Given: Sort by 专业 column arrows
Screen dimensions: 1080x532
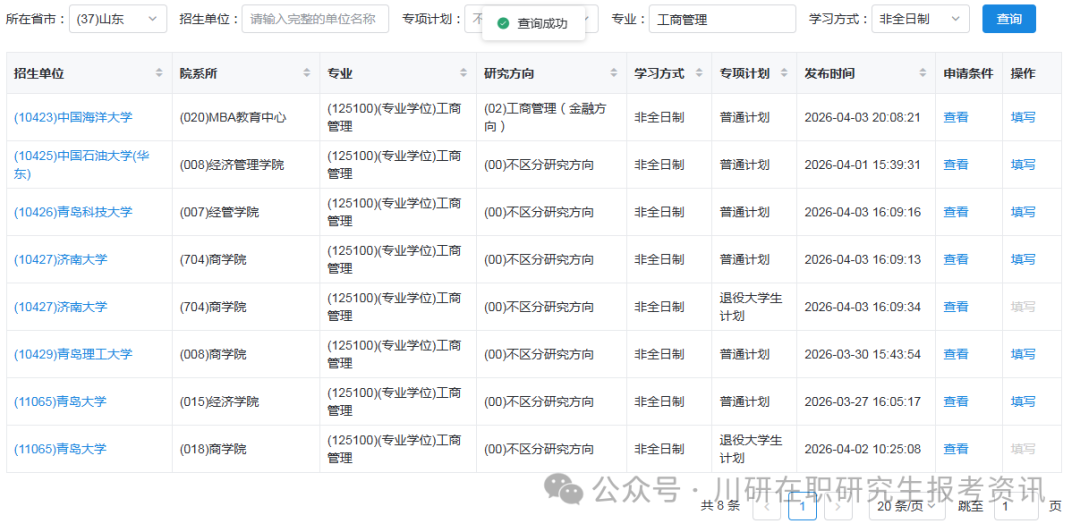Looking at the screenshot, I should (464, 73).
